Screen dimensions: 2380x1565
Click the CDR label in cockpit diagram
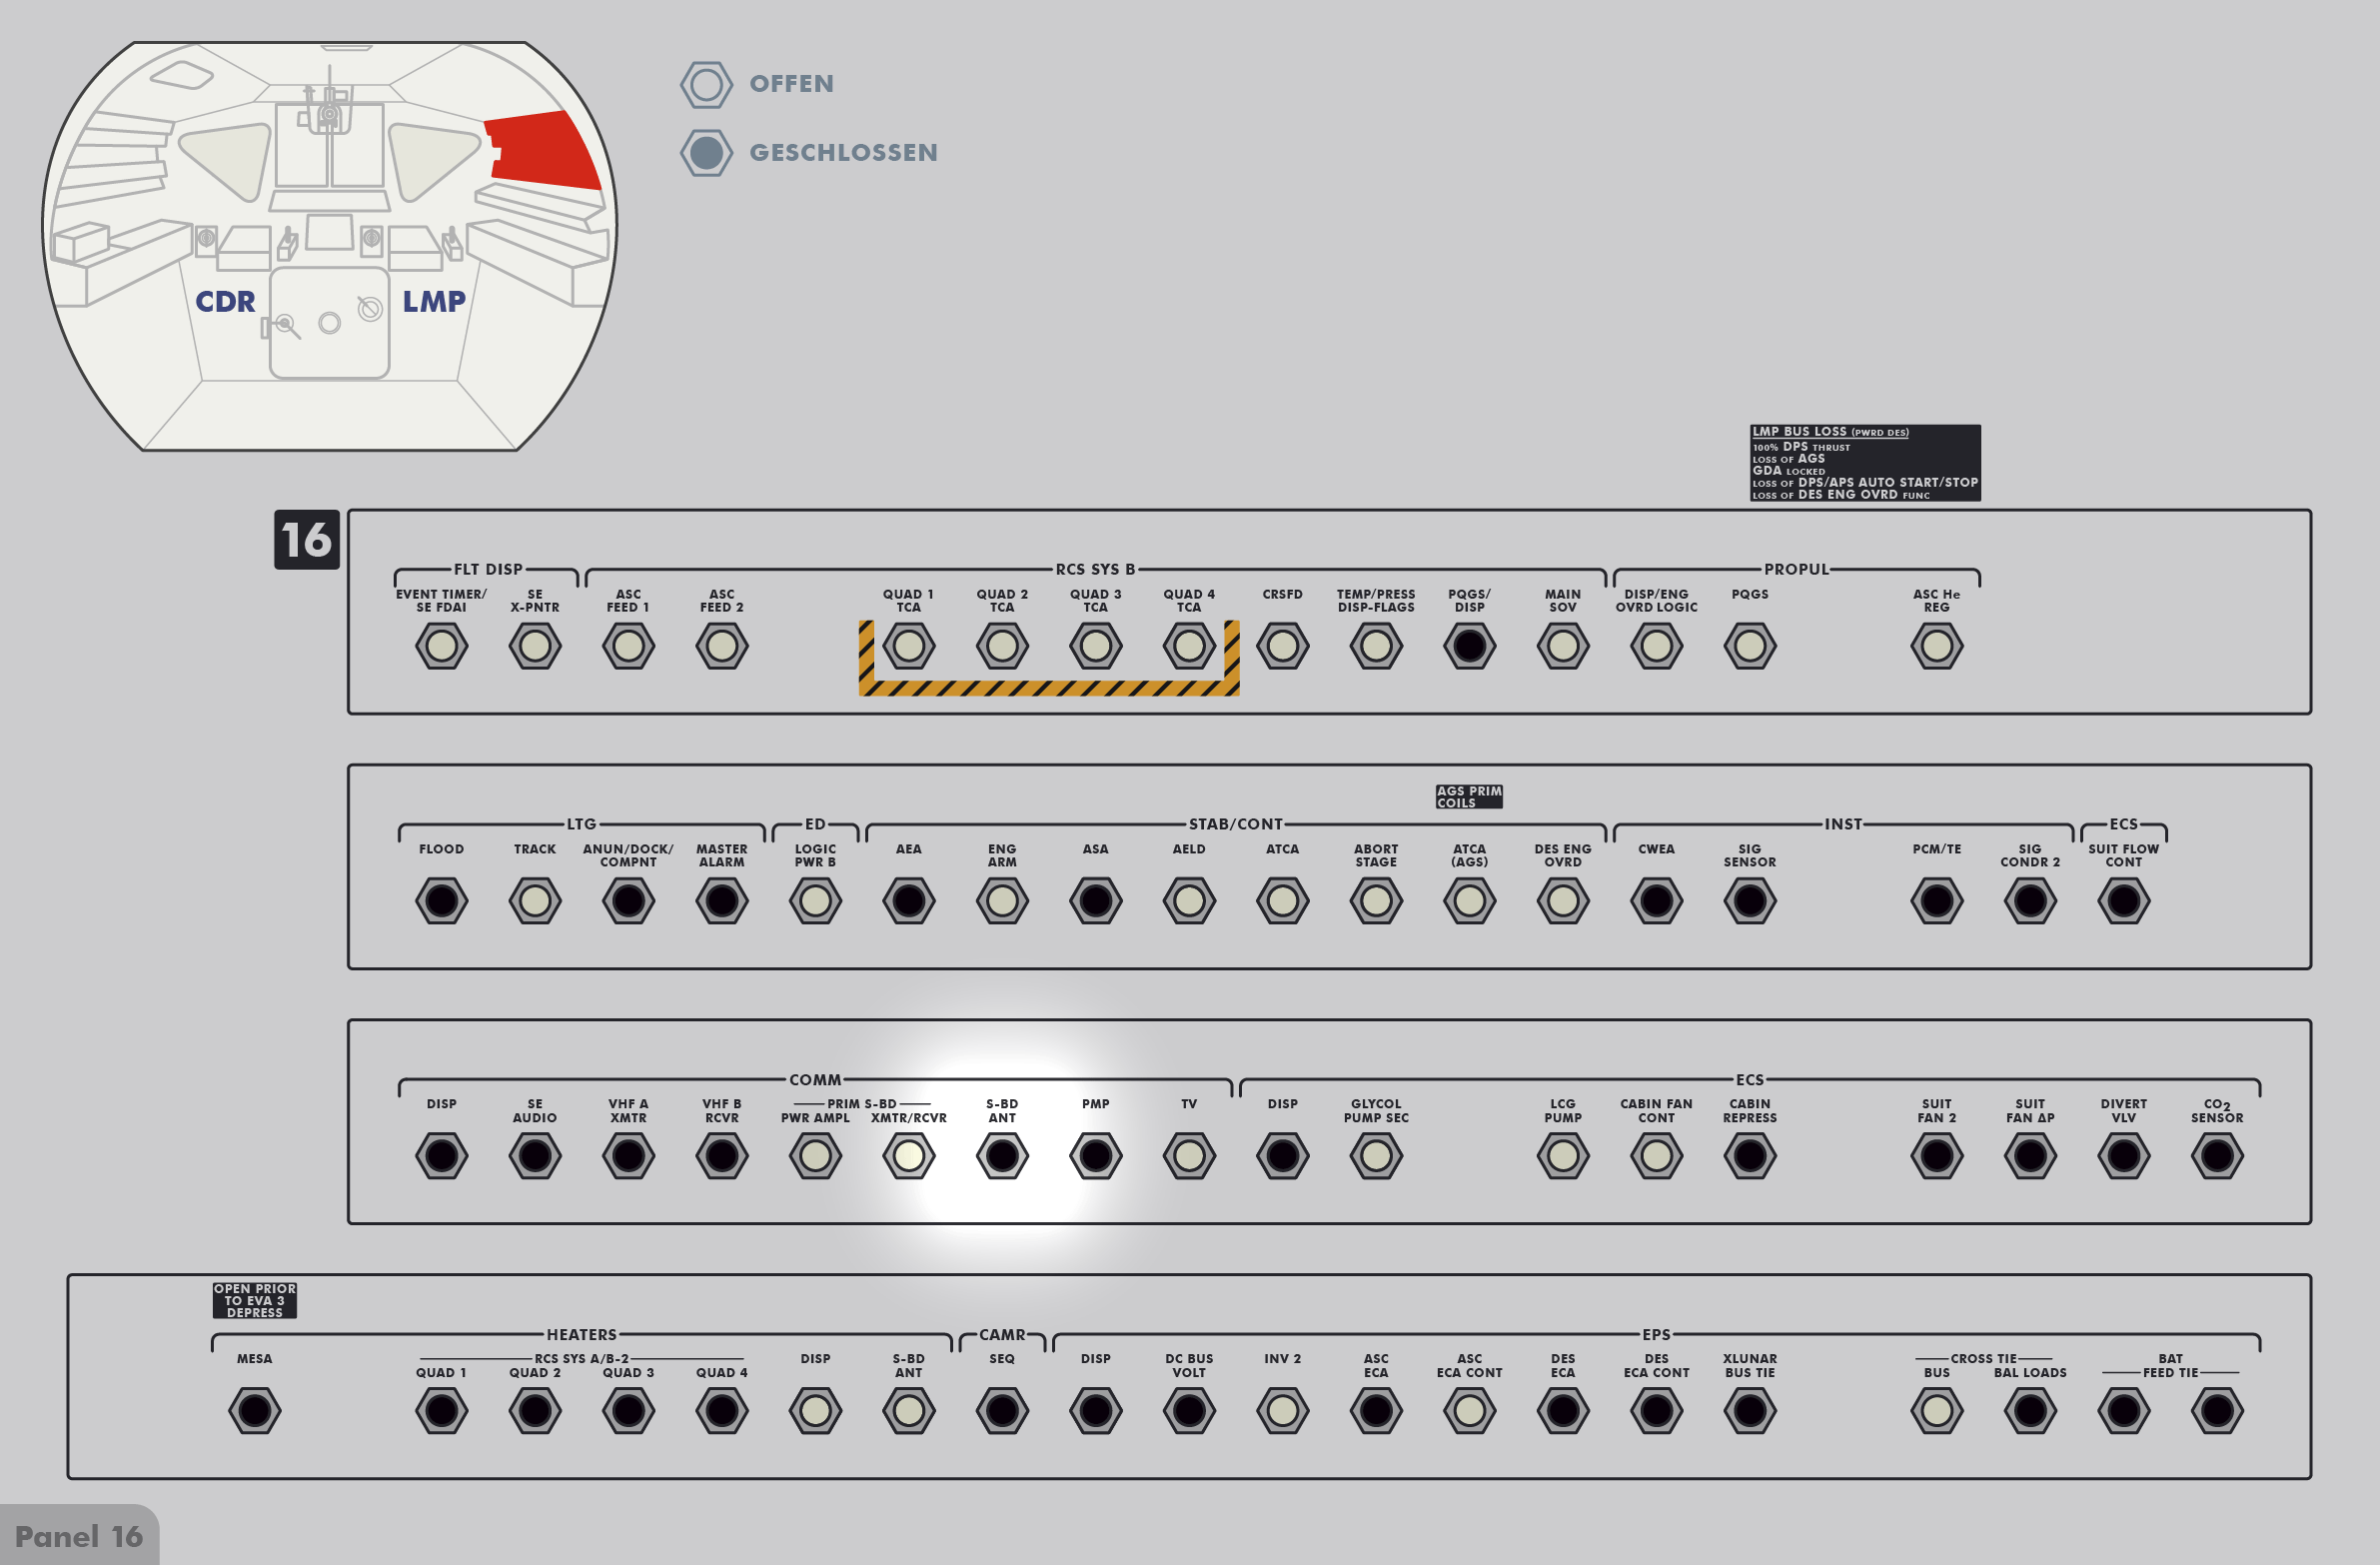point(225,301)
